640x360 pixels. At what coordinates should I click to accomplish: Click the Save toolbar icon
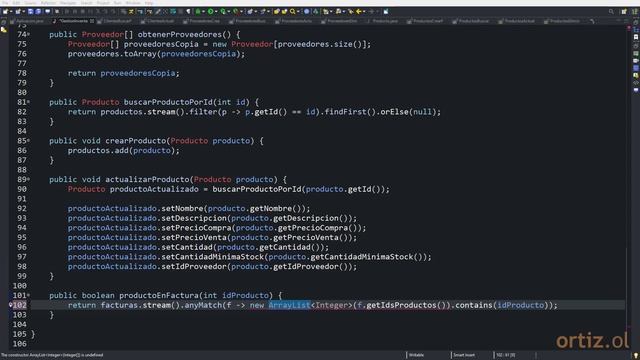coord(30,11)
